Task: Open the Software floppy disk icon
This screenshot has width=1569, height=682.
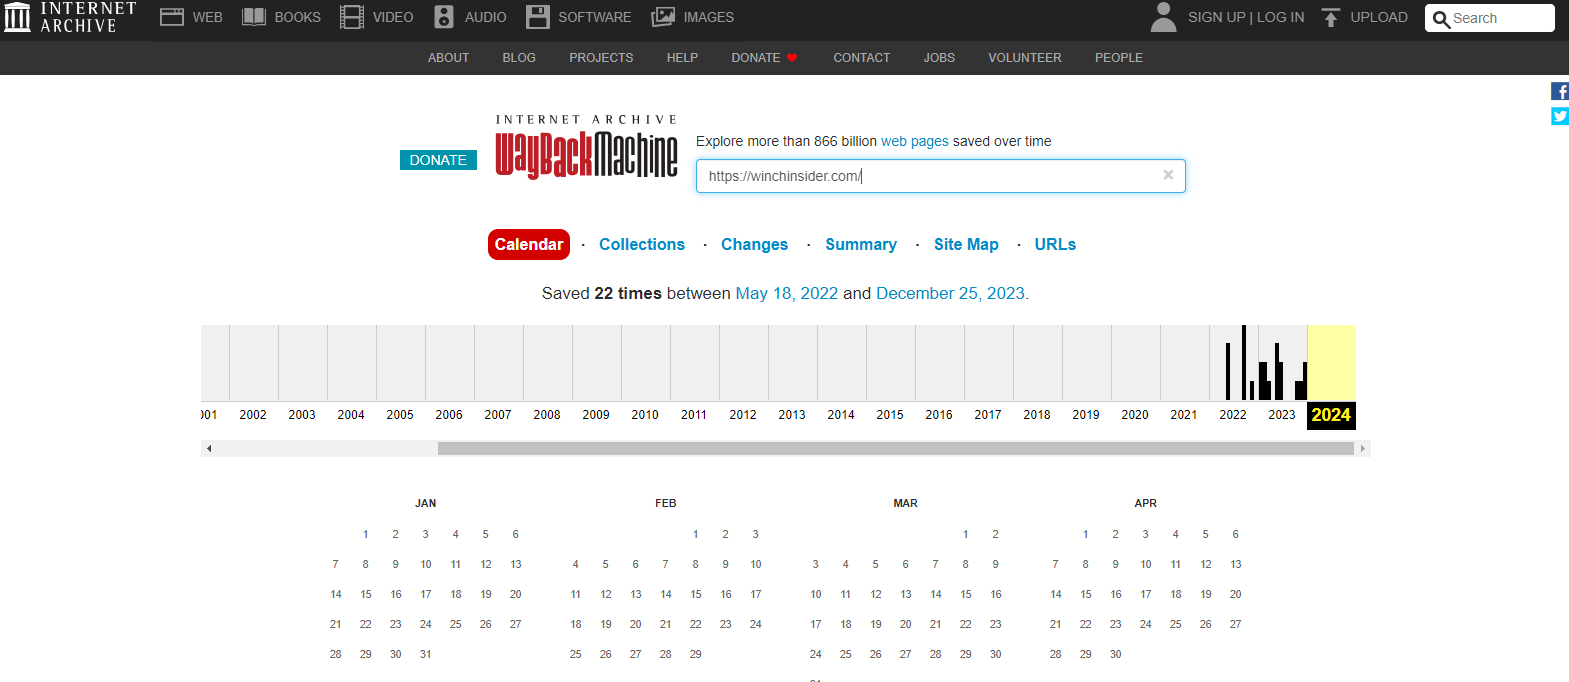Action: tap(538, 17)
